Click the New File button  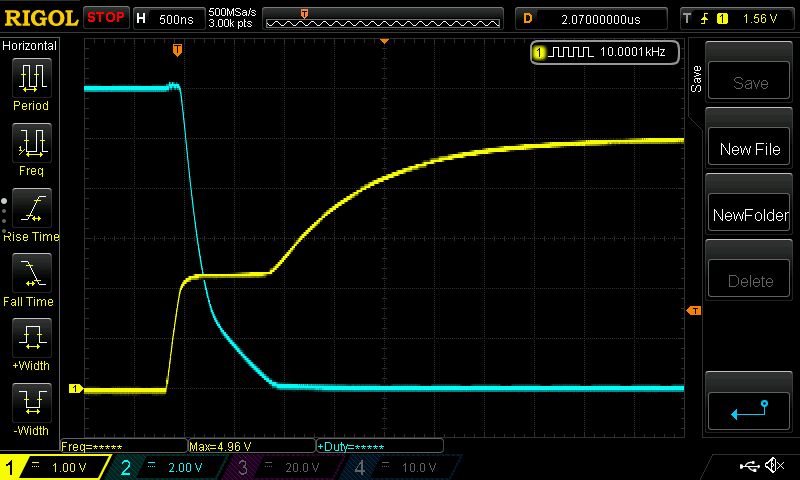tap(749, 147)
